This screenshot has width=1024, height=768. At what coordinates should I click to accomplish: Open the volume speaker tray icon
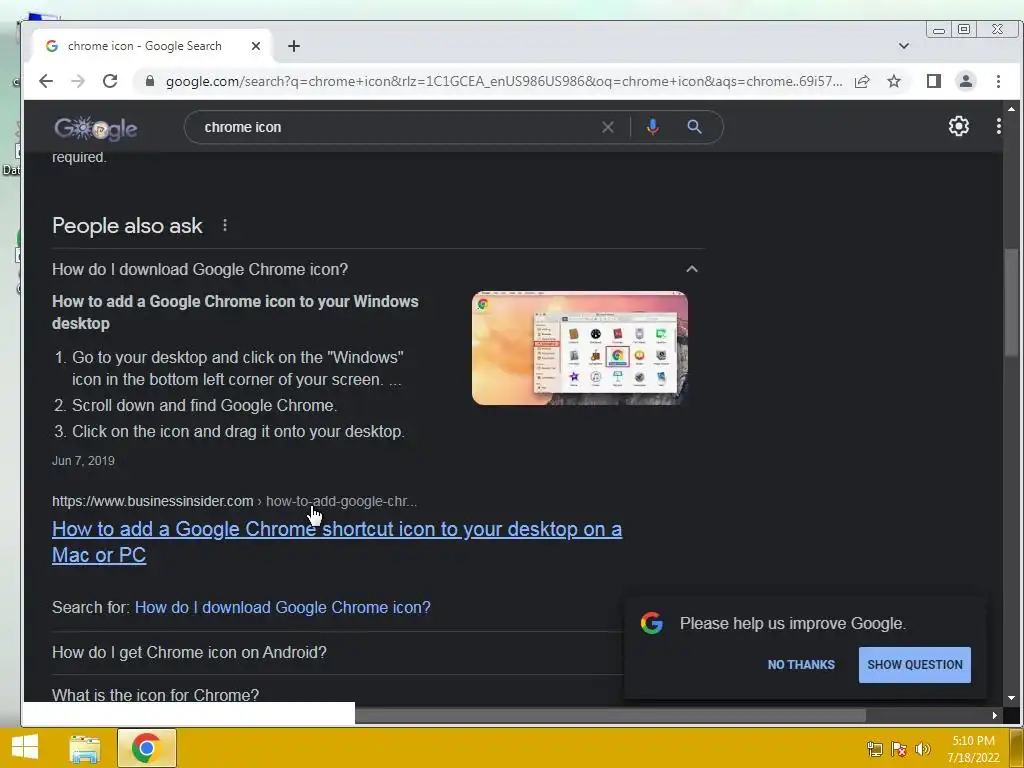click(923, 749)
